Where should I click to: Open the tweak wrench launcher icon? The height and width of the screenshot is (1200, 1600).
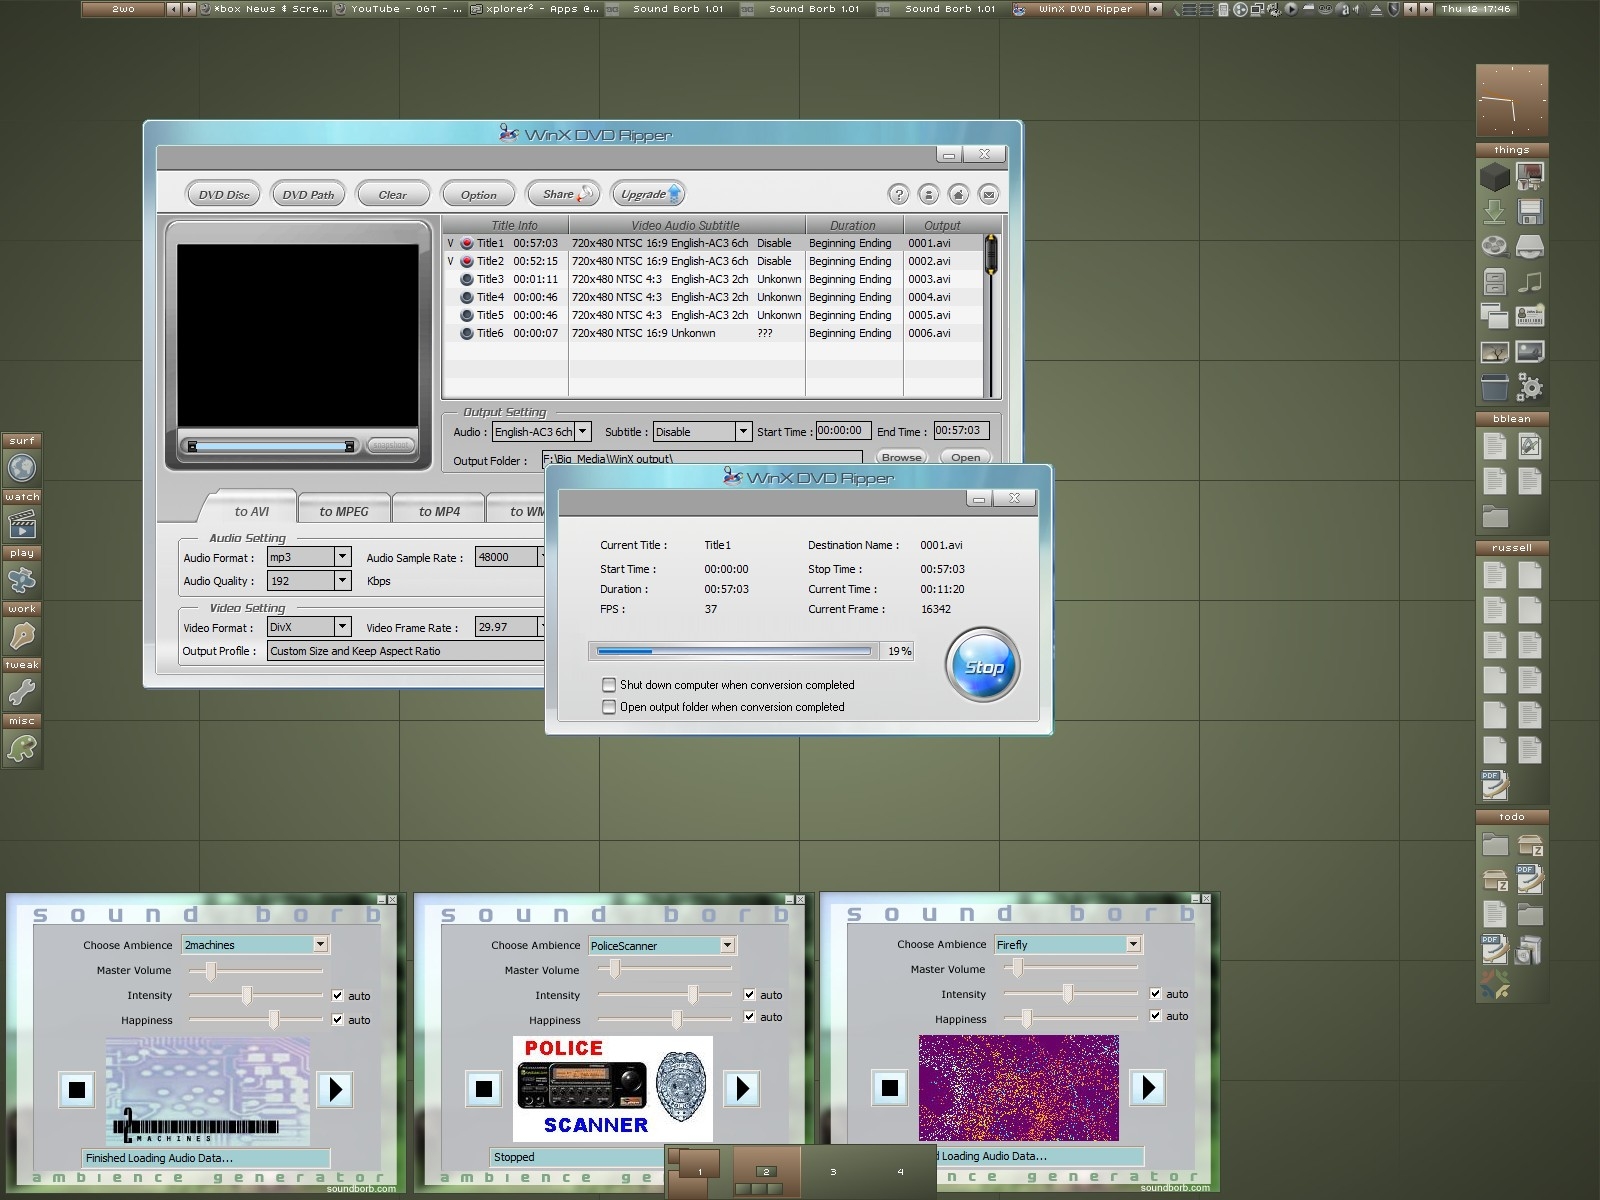(22, 691)
